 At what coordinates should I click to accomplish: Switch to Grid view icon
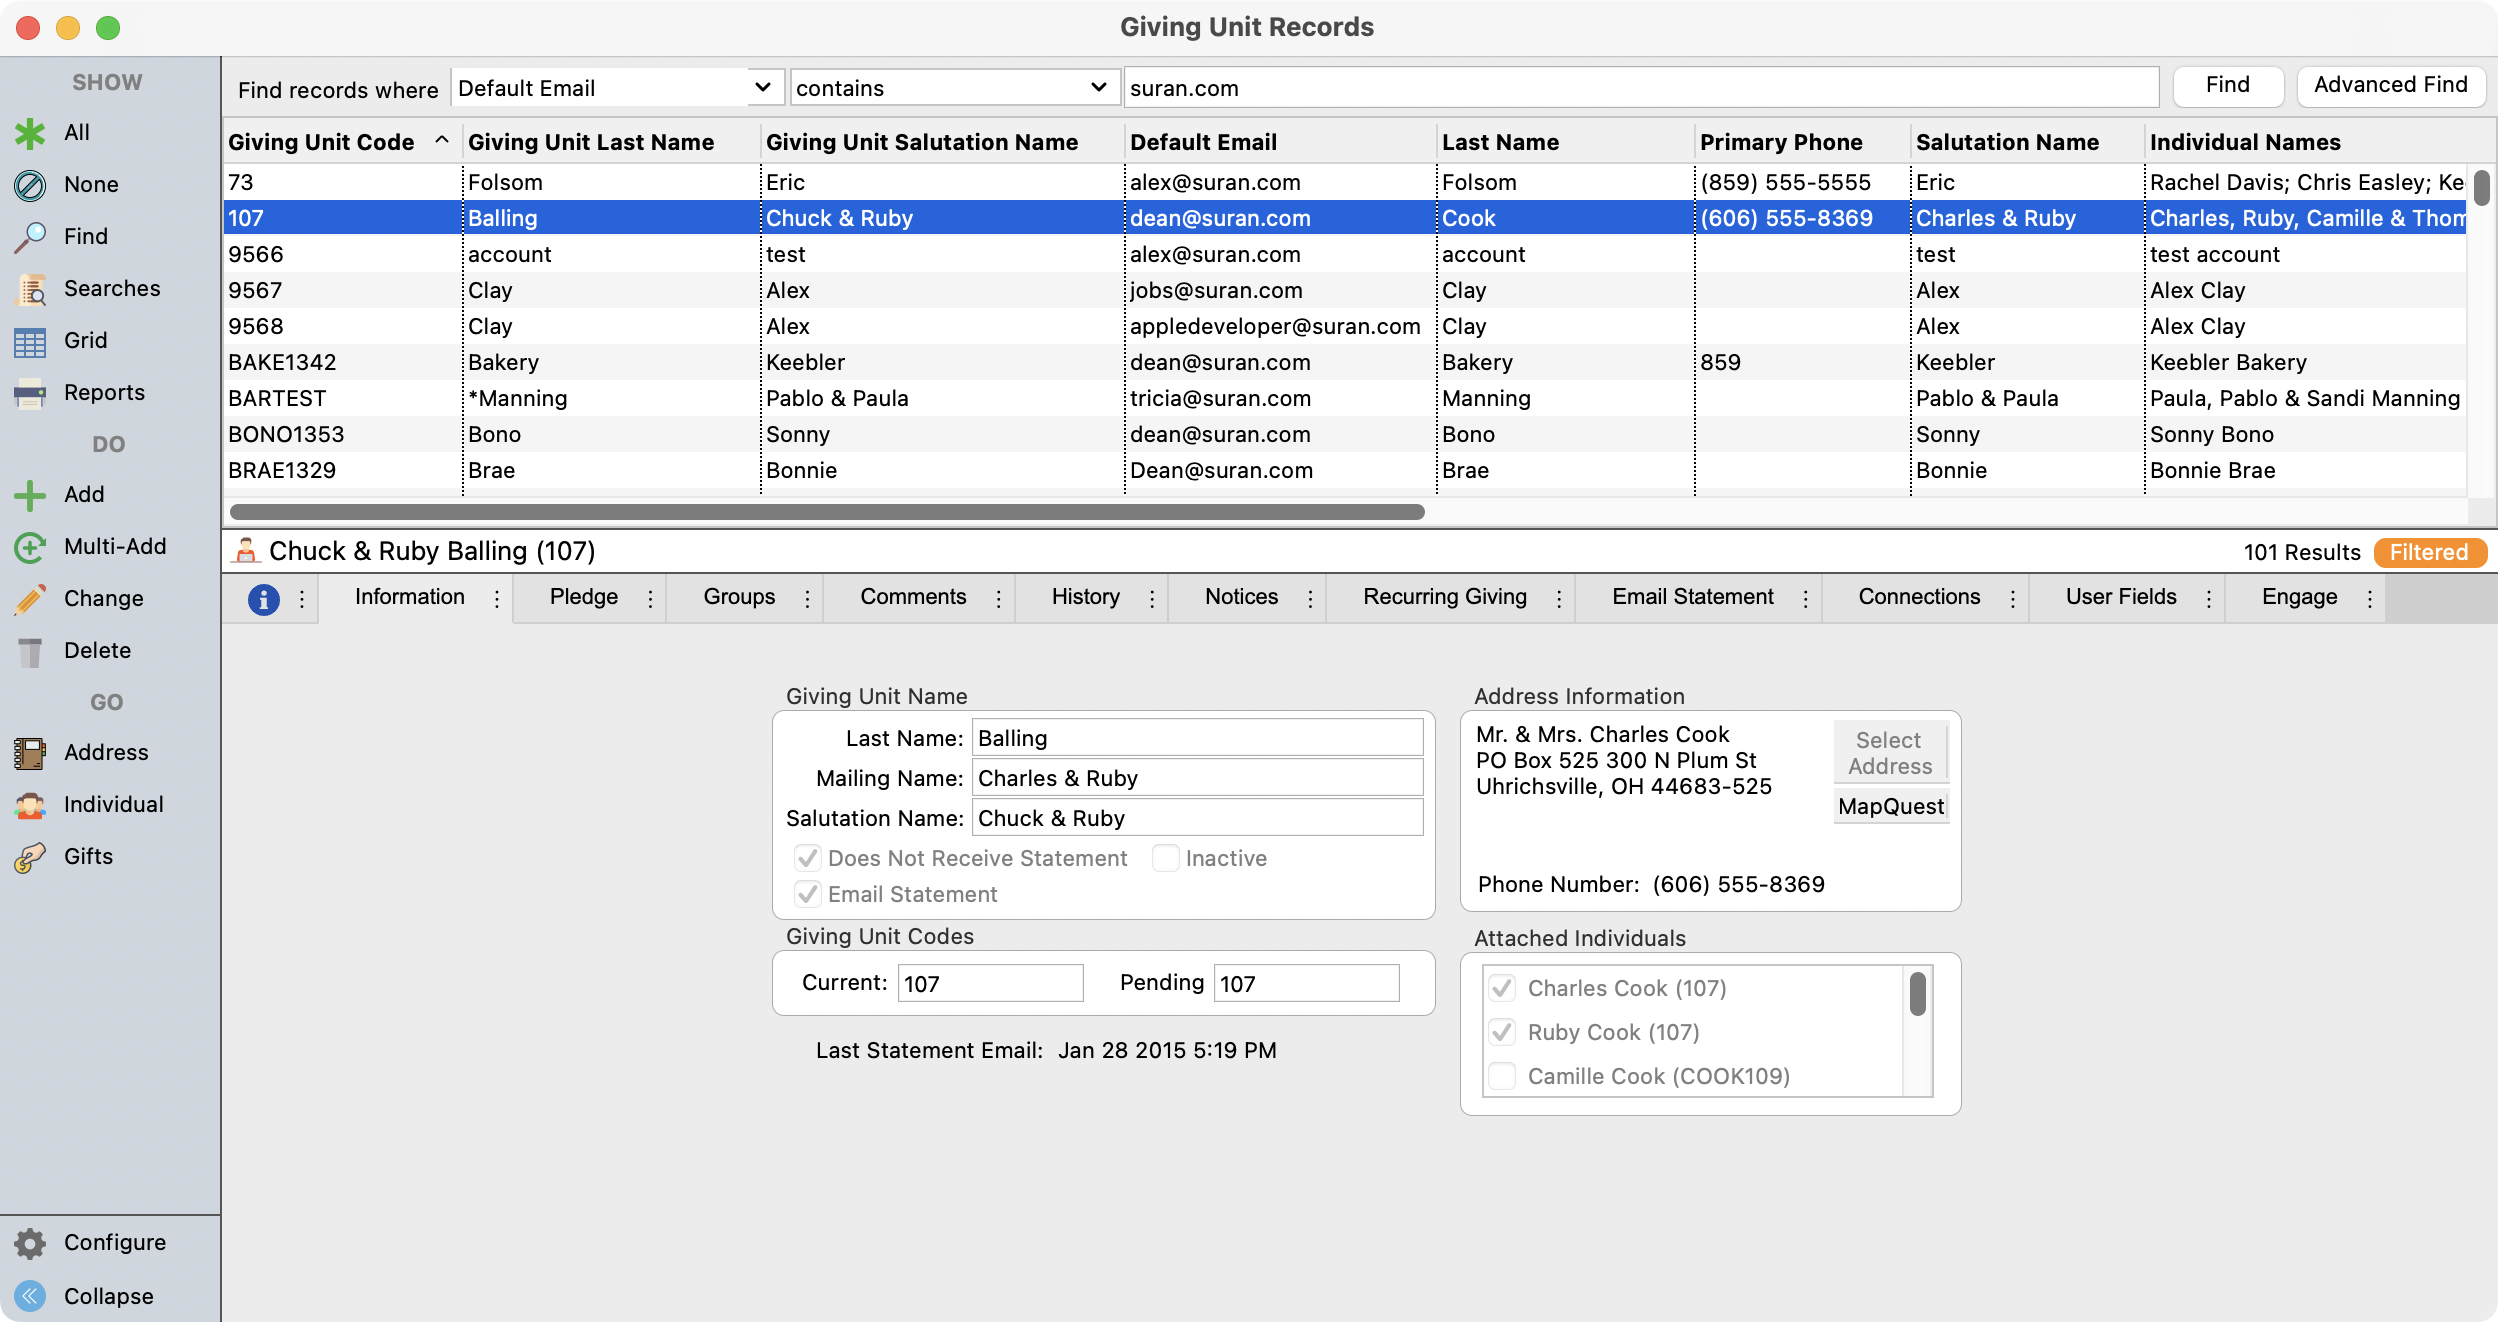point(30,341)
